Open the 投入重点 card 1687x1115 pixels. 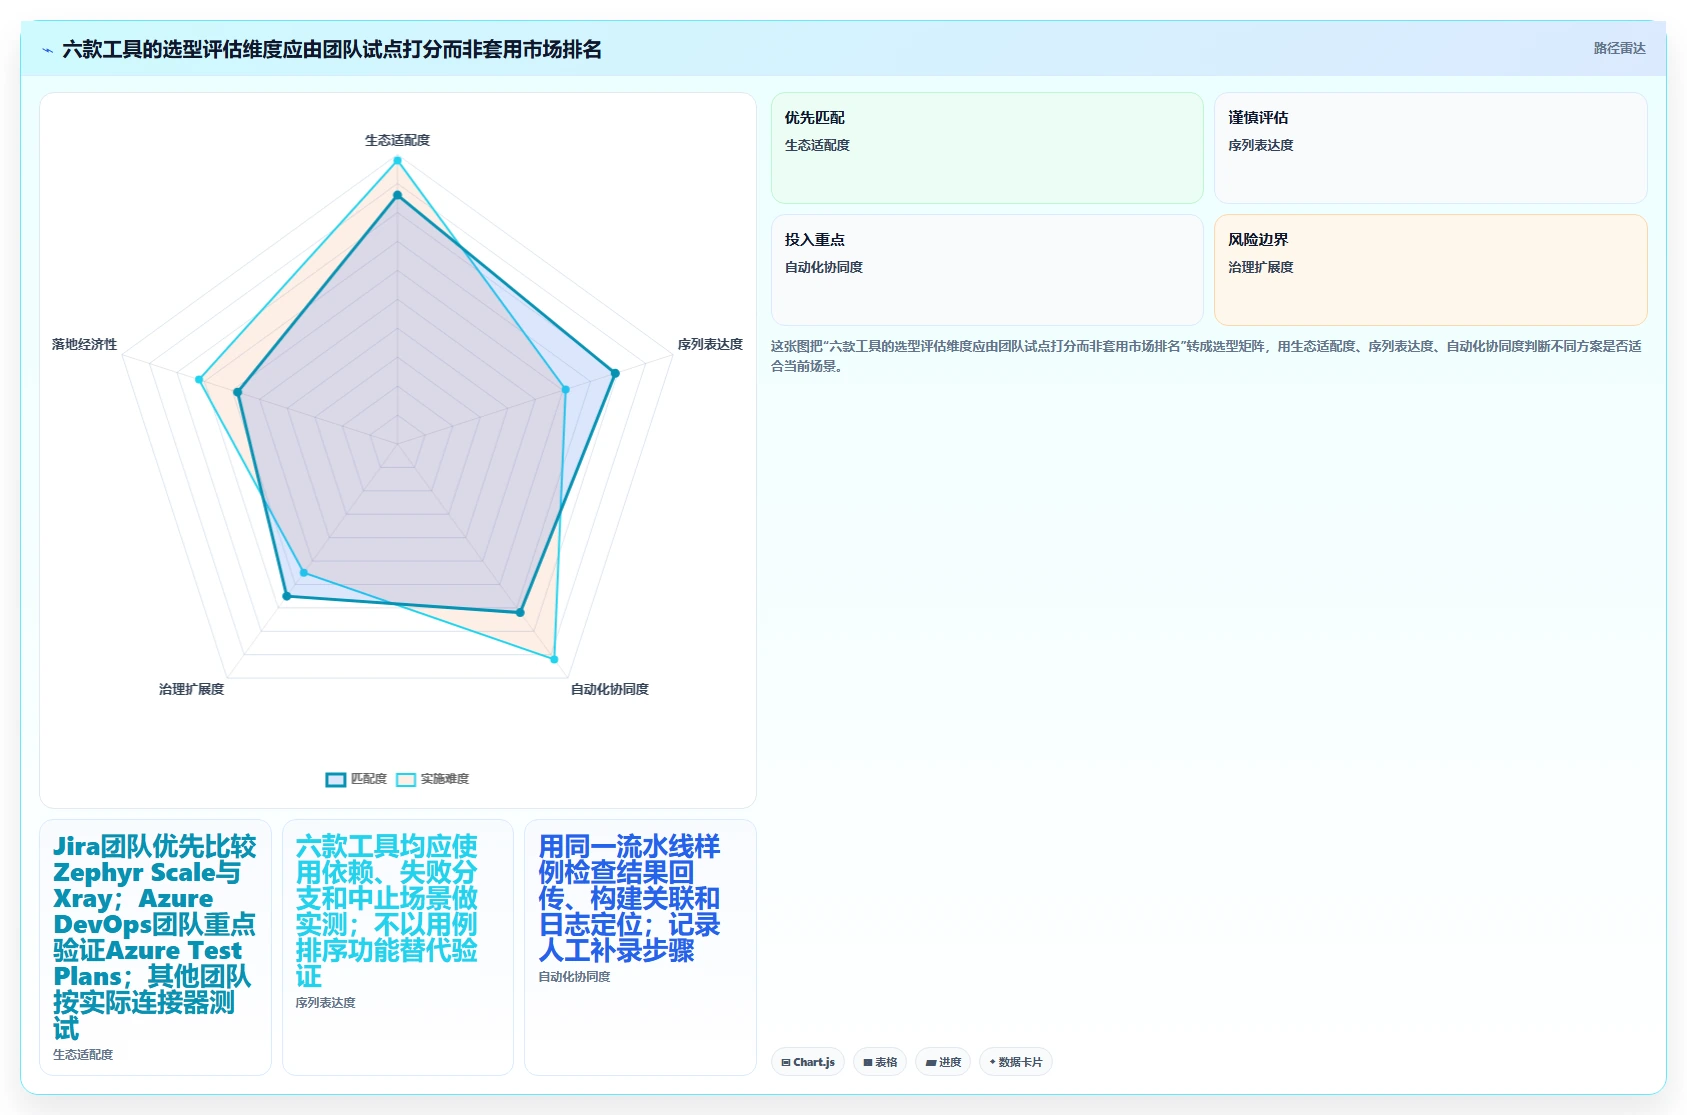(987, 270)
